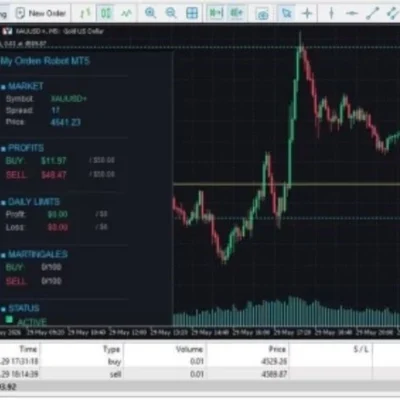Switch to line chart icon

point(127,13)
